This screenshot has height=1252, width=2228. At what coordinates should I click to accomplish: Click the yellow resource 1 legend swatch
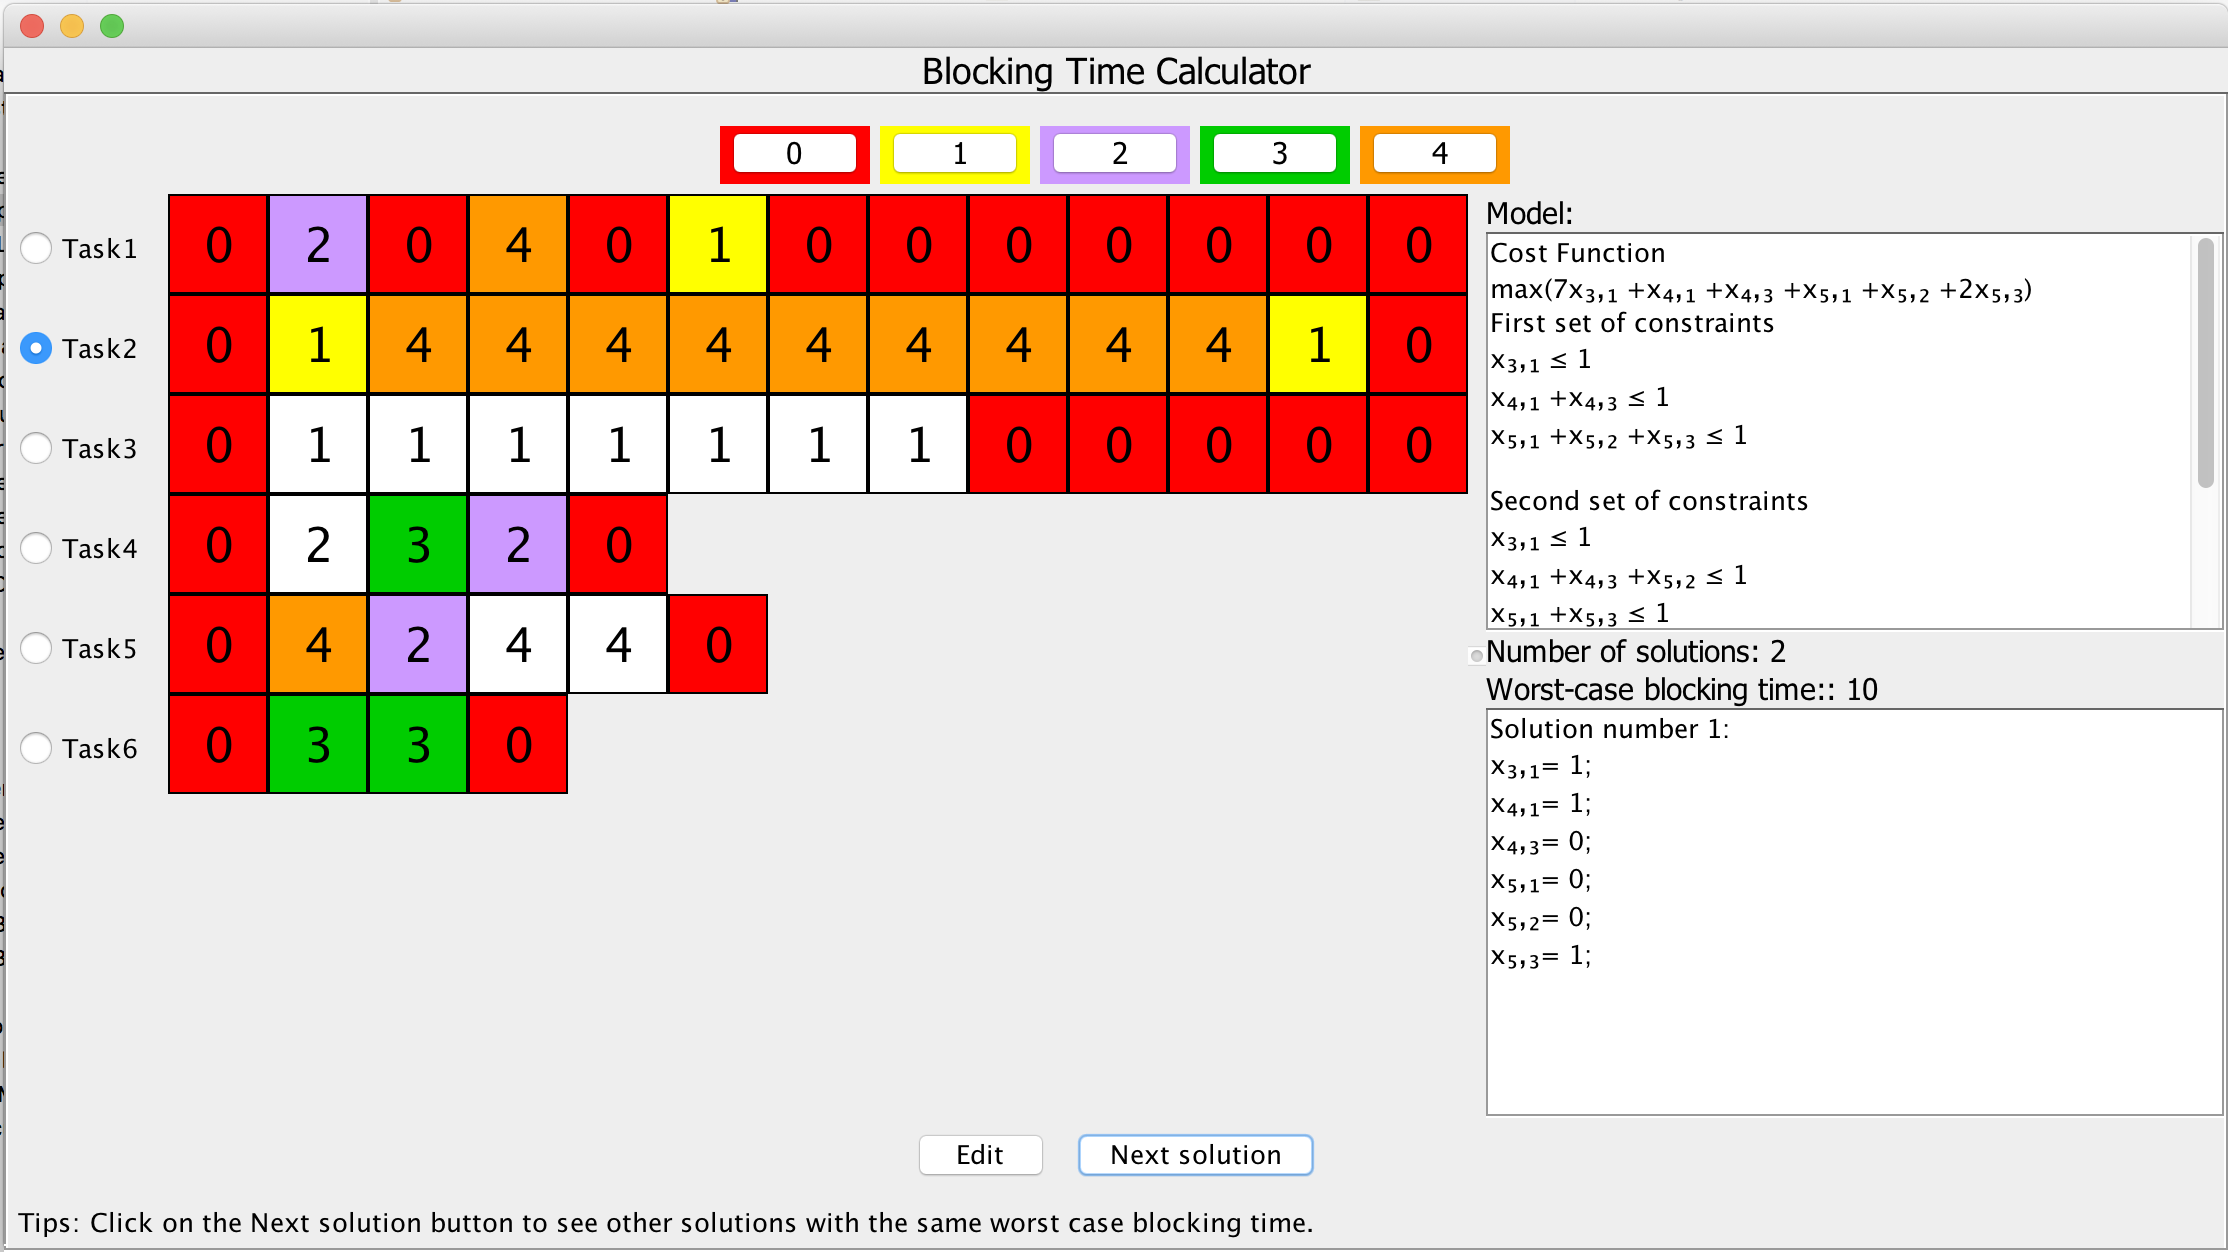(x=954, y=154)
